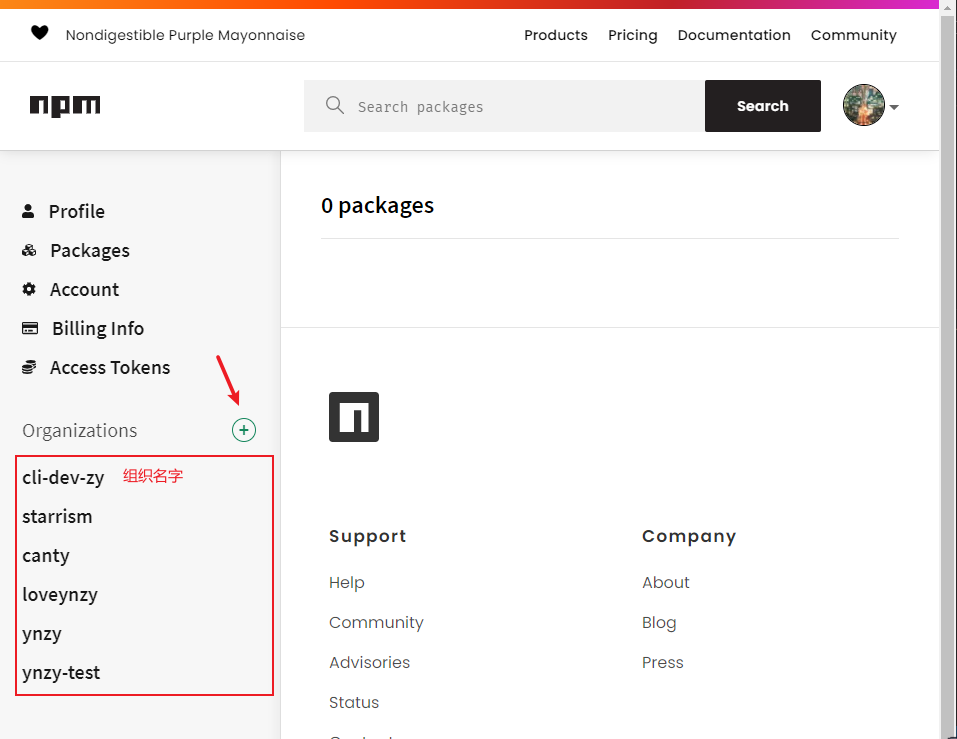Open Billing Info in the sidebar
The height and width of the screenshot is (739, 957).
(x=98, y=328)
